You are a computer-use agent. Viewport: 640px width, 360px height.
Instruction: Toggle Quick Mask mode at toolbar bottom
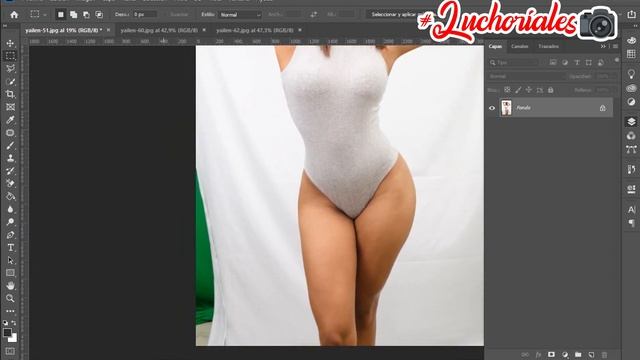point(10,351)
